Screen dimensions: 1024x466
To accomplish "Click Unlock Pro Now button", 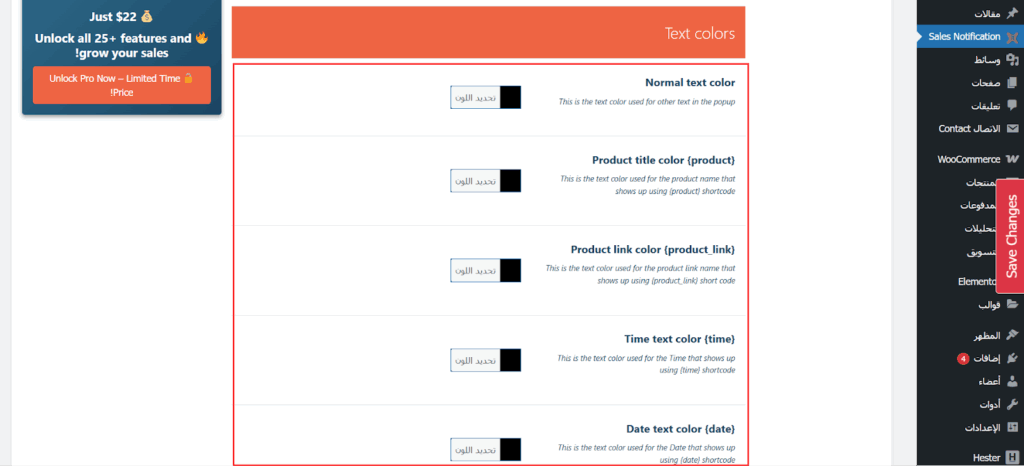I will click(x=121, y=85).
